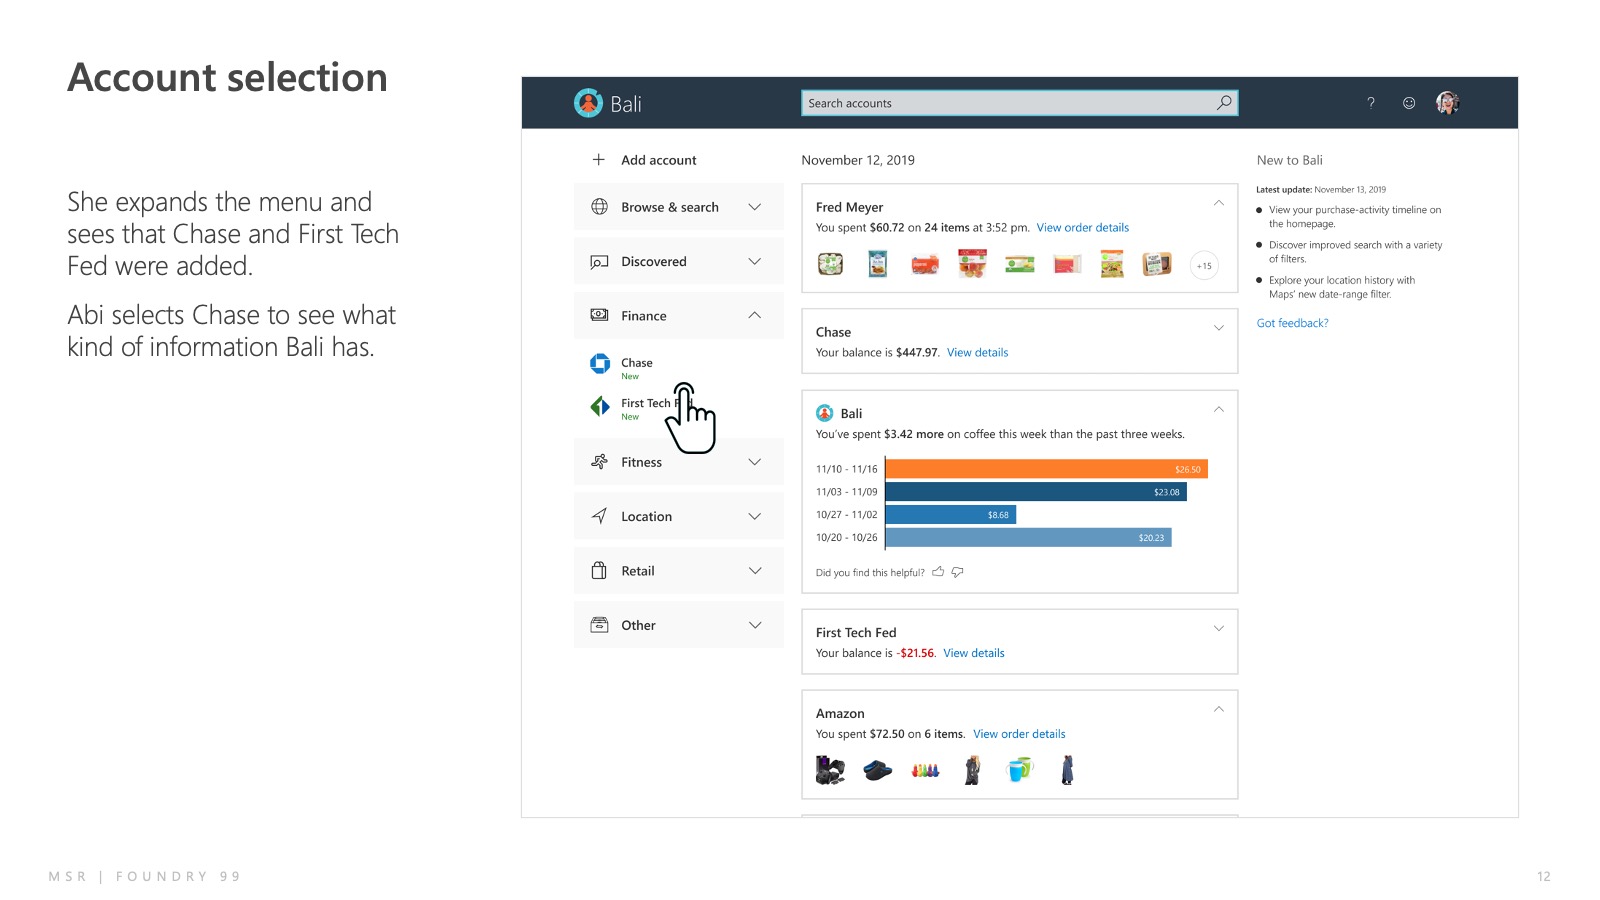This screenshot has width=1600, height=900.
Task: Click the smiley feedback icon
Action: 1409,103
